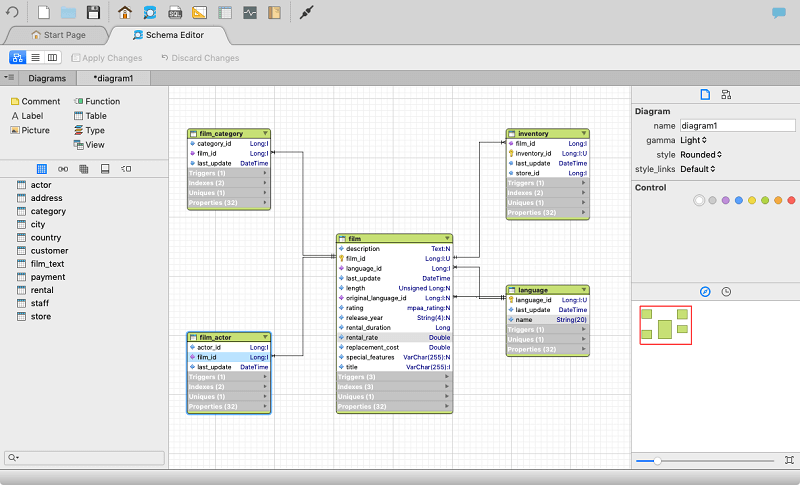Screen dimensions: 800x485
Task: Open the style Rounded dropdown
Action: coord(701,155)
